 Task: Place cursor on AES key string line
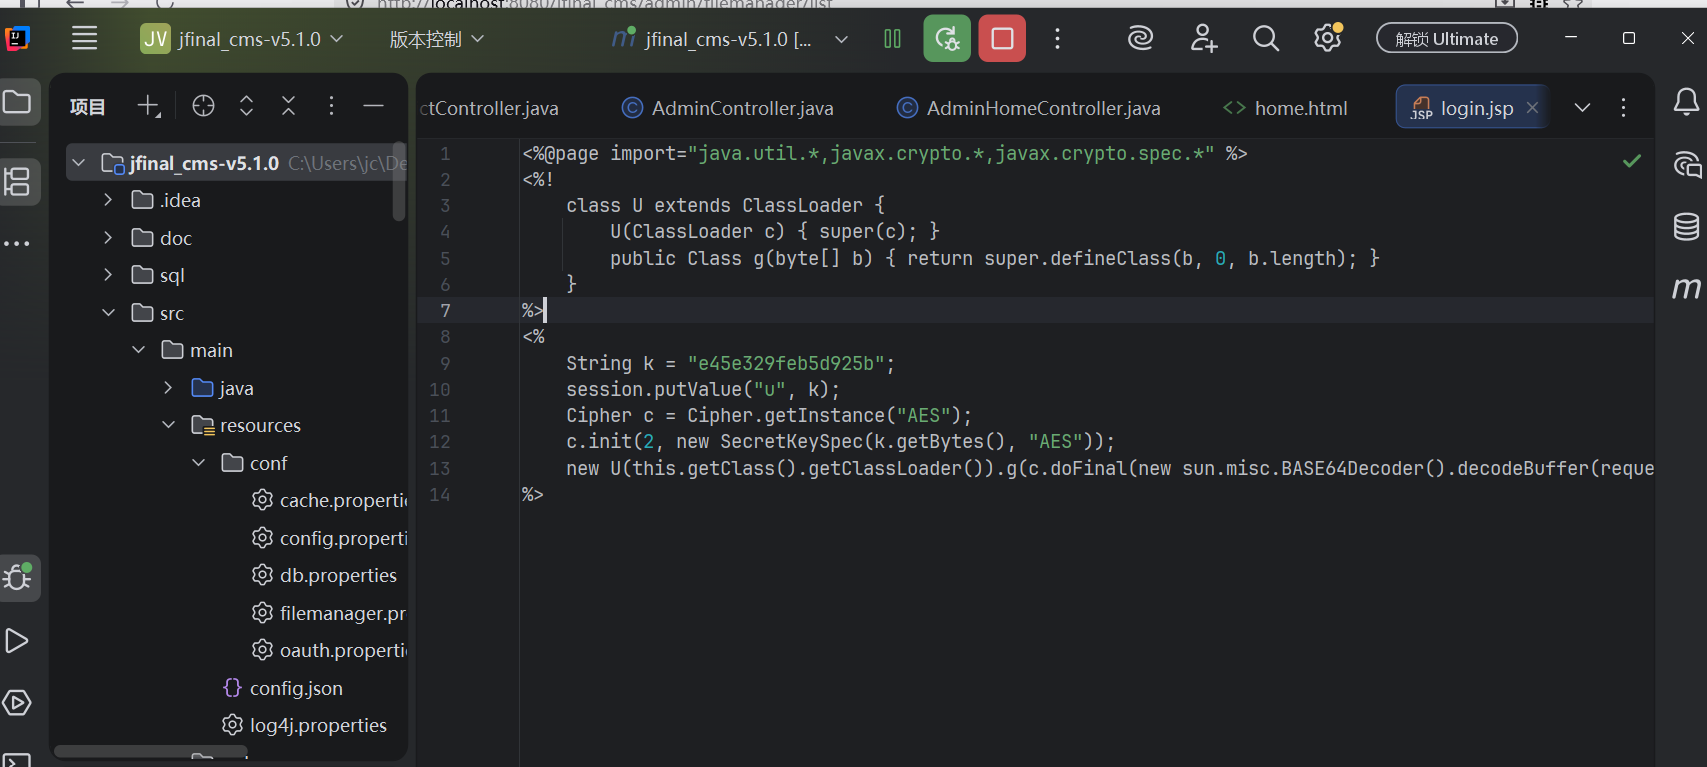(730, 363)
